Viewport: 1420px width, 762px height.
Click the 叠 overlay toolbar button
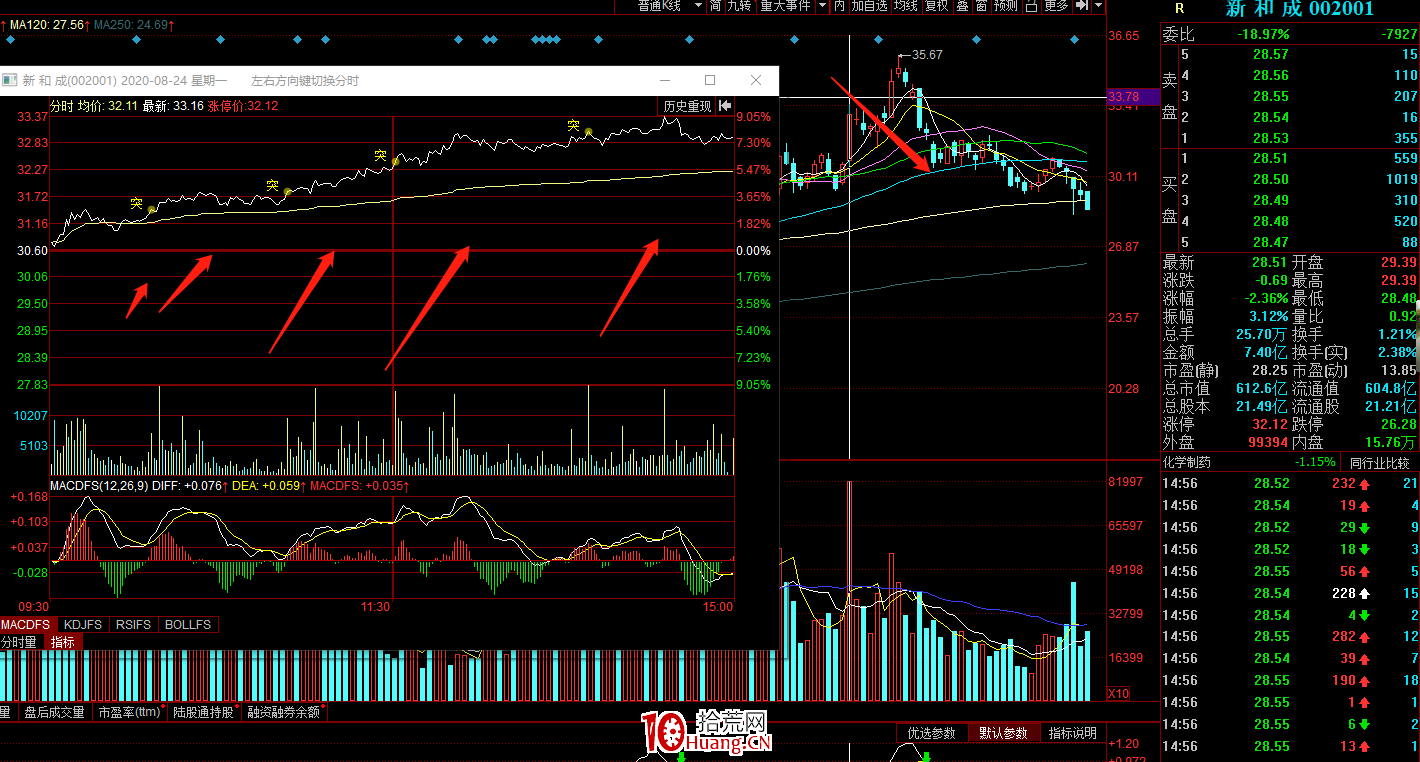point(962,6)
